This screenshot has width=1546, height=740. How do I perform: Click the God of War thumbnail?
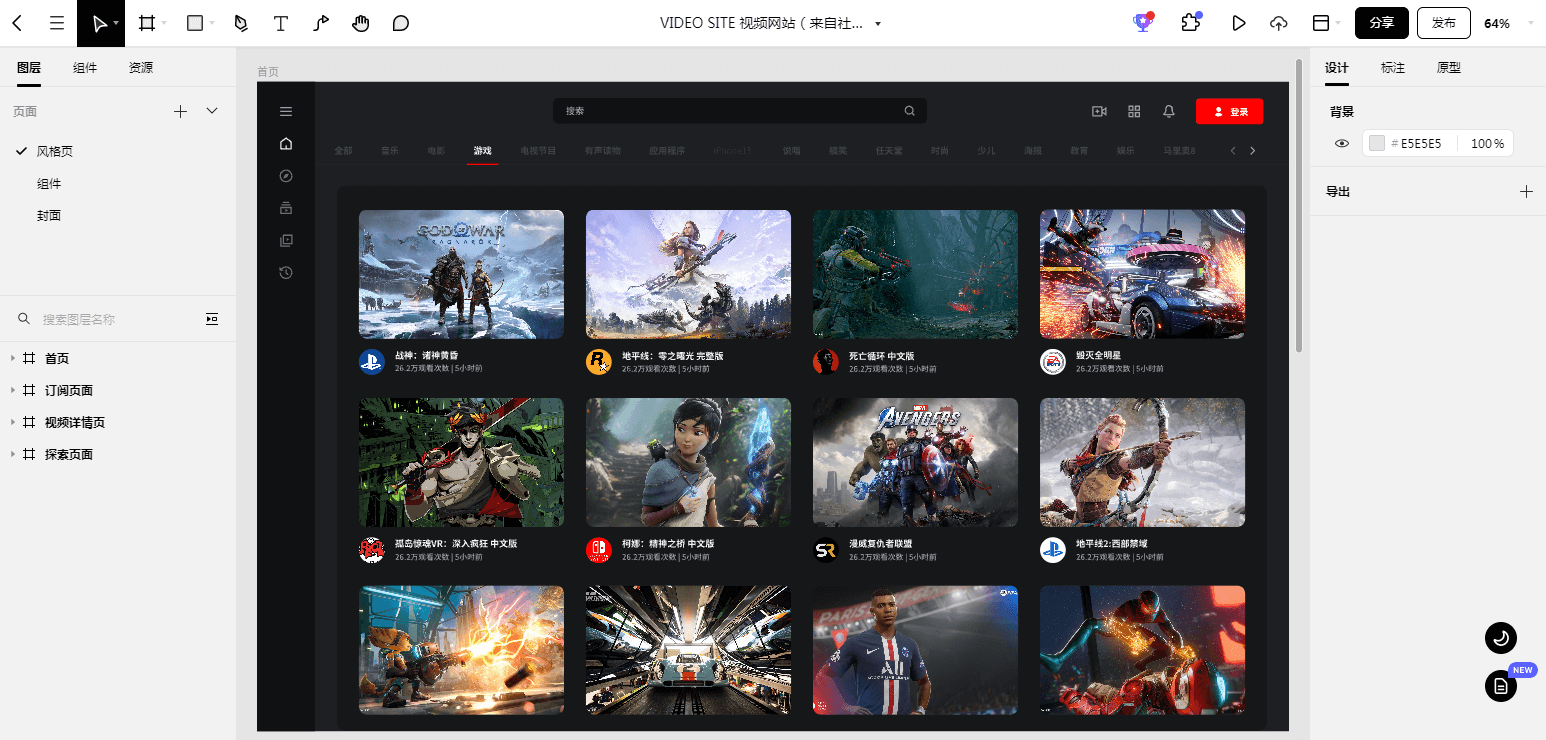[x=461, y=274]
